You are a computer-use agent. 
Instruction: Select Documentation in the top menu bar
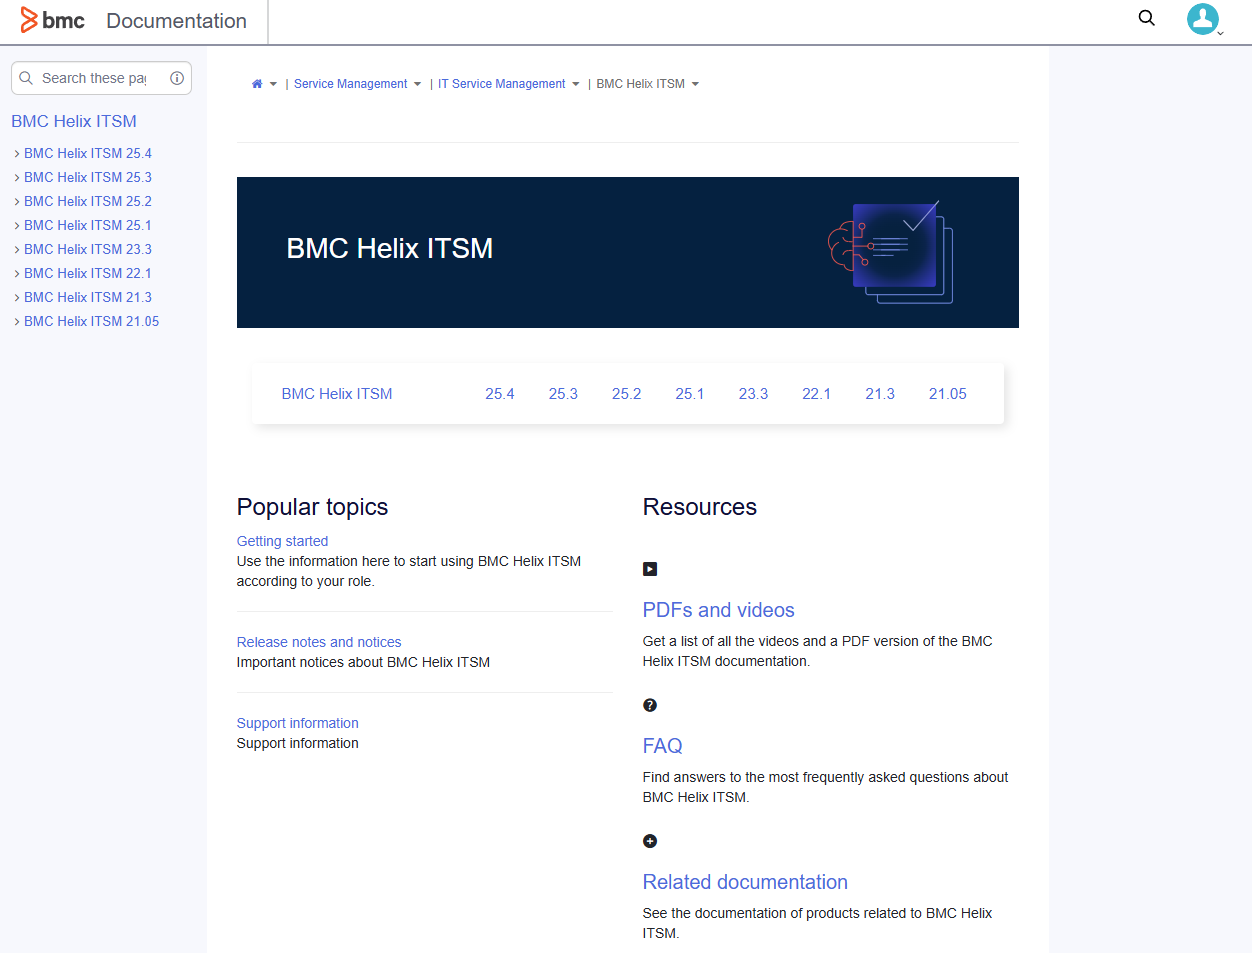point(176,20)
